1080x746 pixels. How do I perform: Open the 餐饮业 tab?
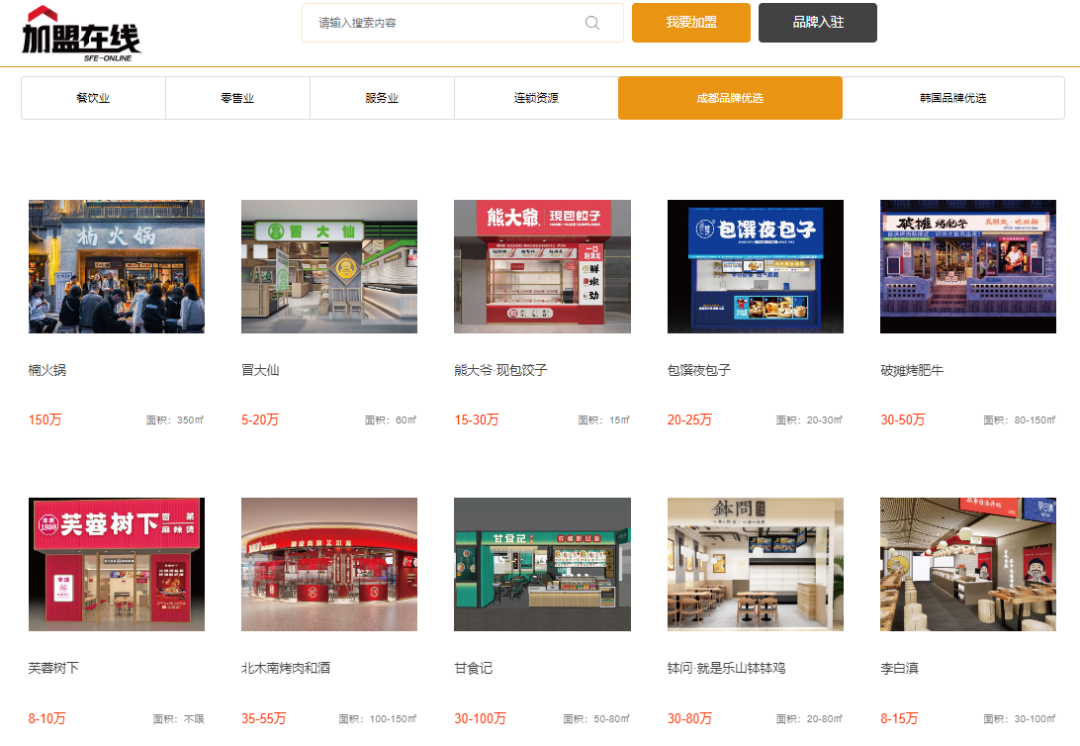[93, 98]
